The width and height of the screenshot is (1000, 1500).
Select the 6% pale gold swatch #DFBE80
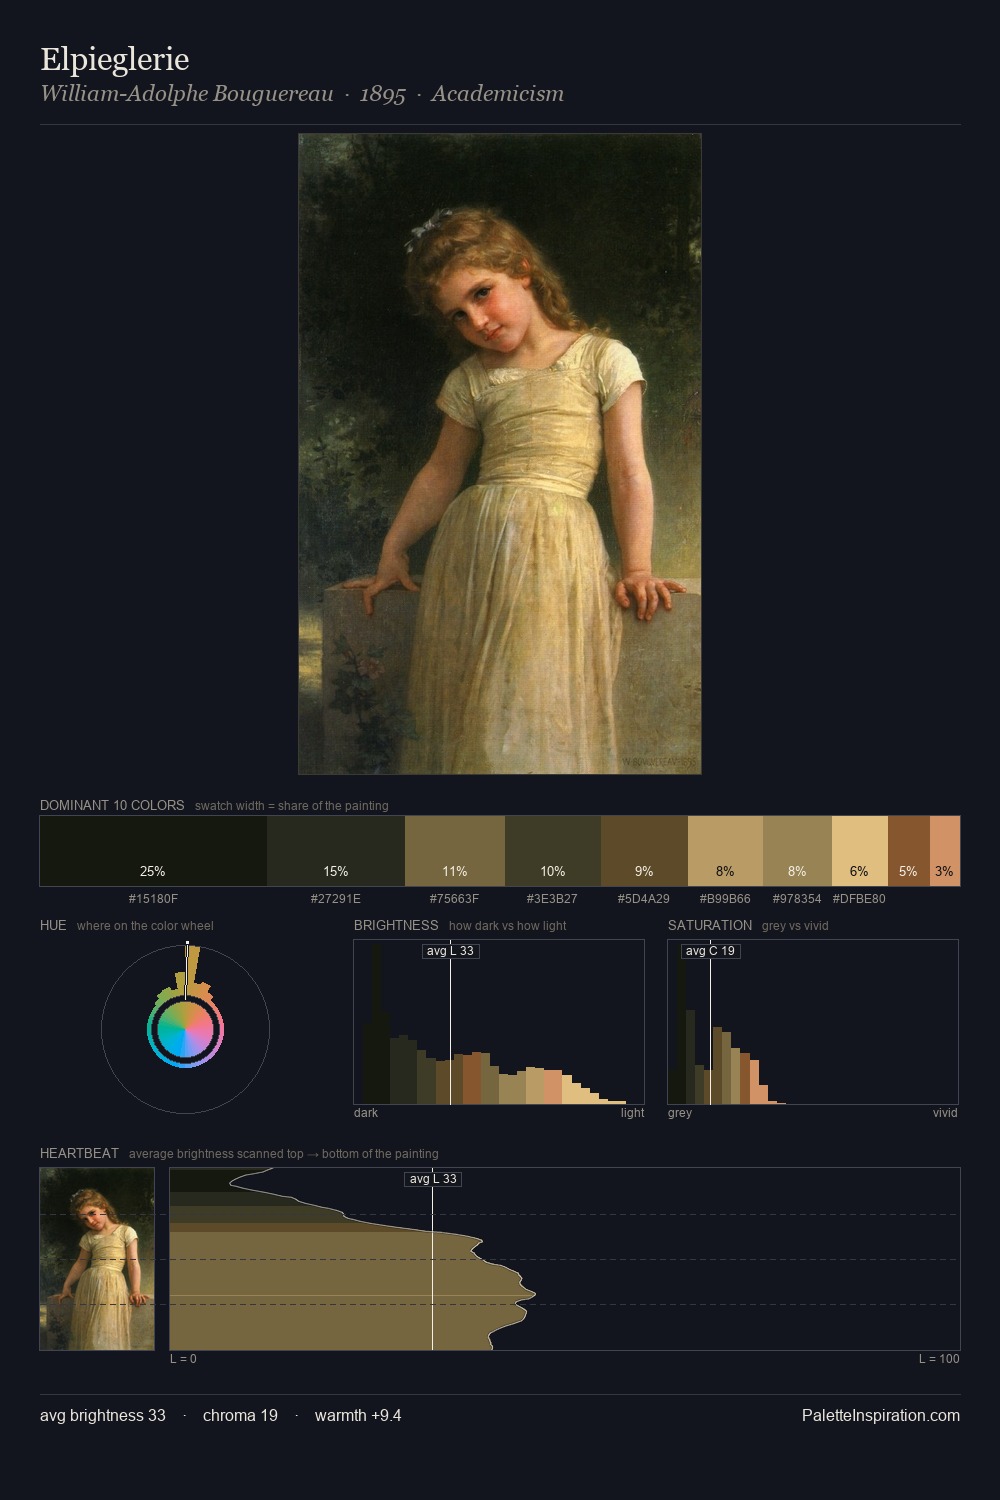[x=860, y=851]
